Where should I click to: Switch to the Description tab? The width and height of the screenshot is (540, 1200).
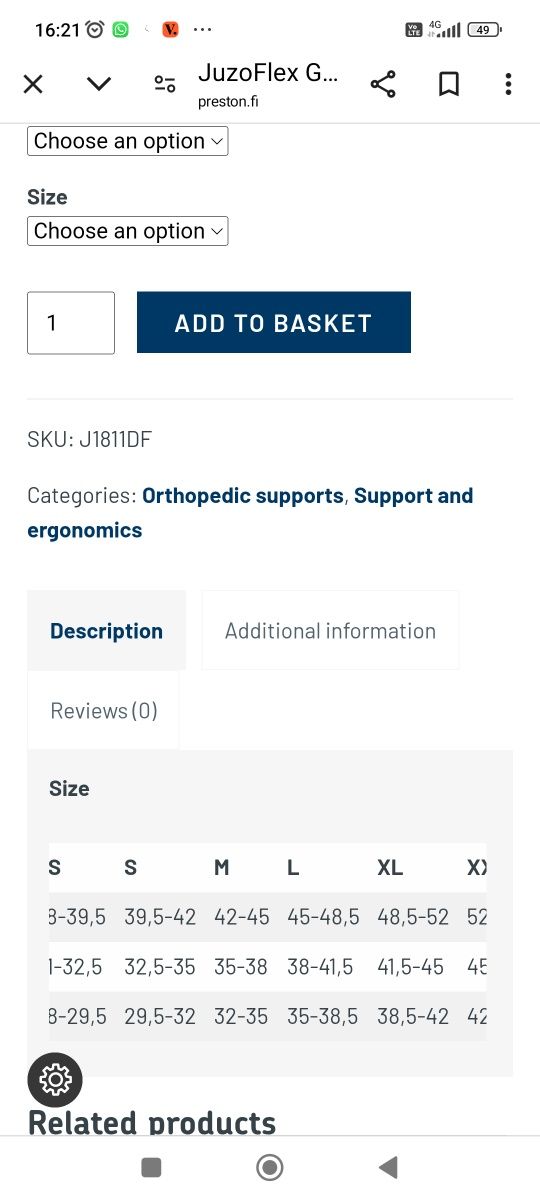click(106, 631)
